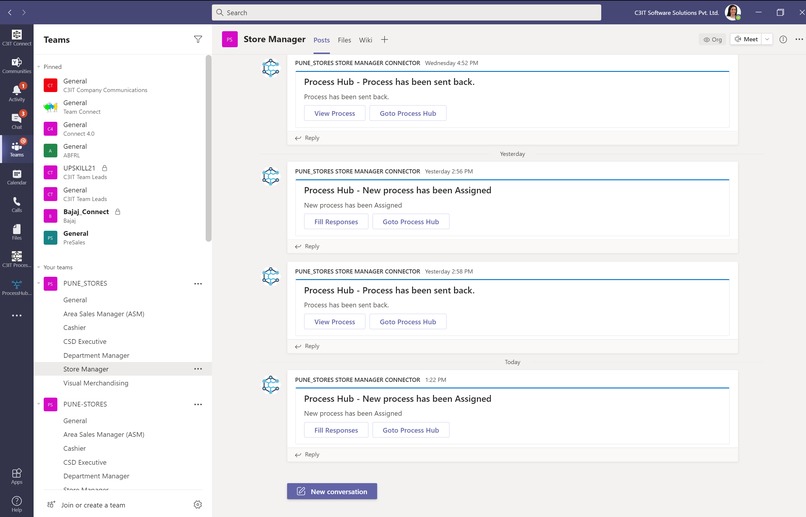Screen dimensions: 806x517
Task: Open more options for PUNE_STORES team
Action: pyautogui.click(x=198, y=283)
